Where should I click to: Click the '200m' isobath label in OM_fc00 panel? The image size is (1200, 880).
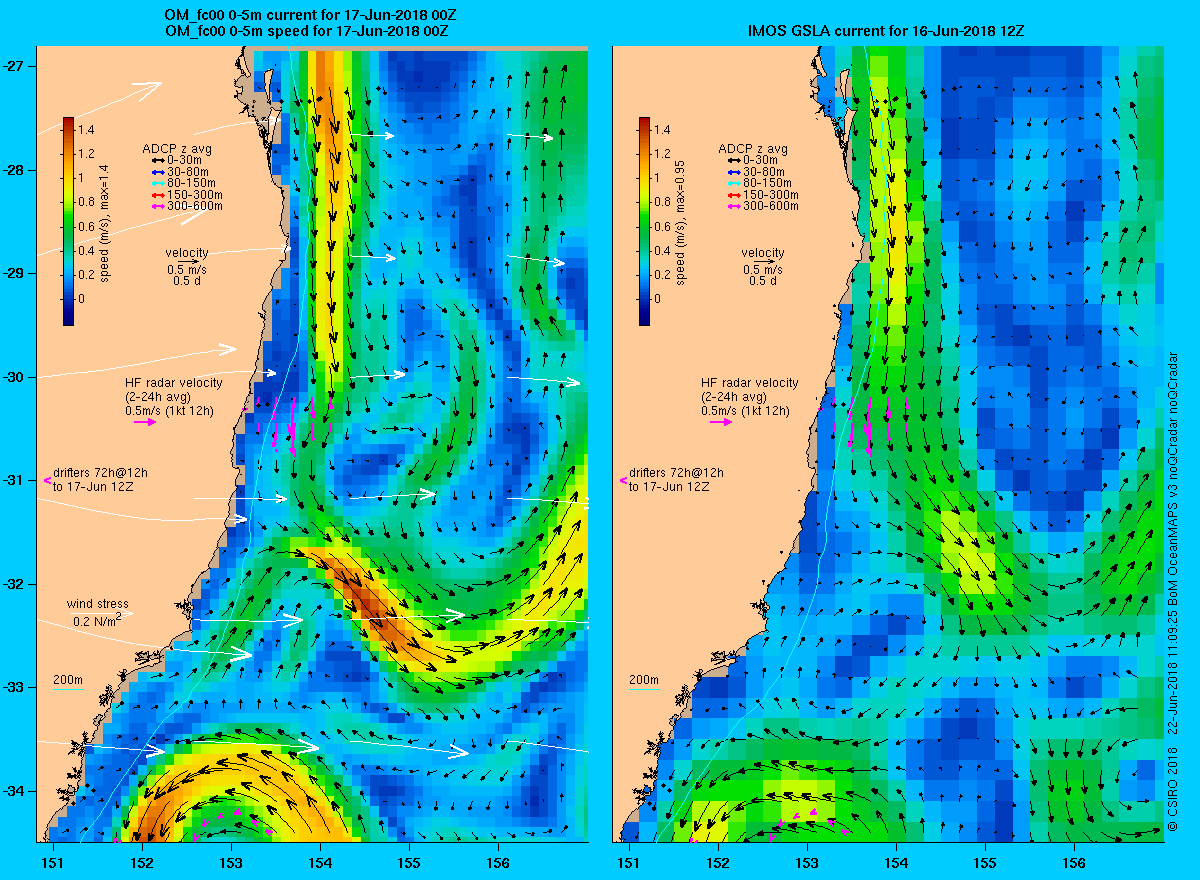[67, 681]
